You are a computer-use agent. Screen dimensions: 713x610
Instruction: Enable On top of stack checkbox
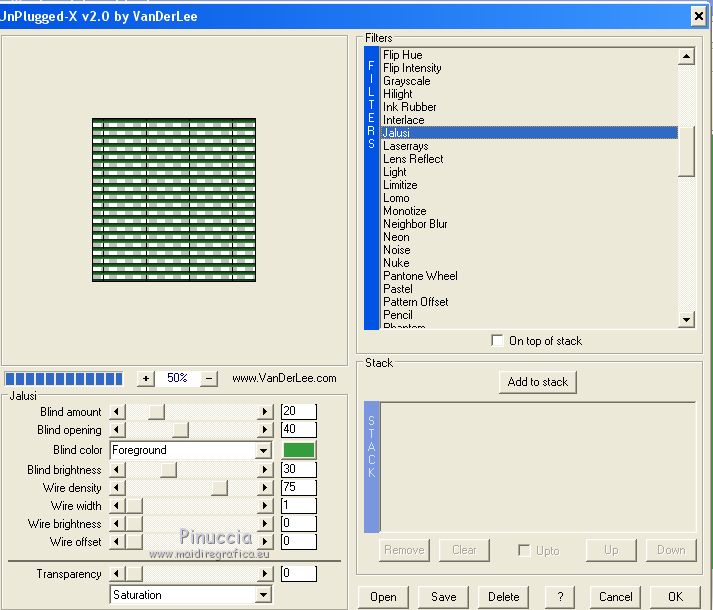coord(497,341)
